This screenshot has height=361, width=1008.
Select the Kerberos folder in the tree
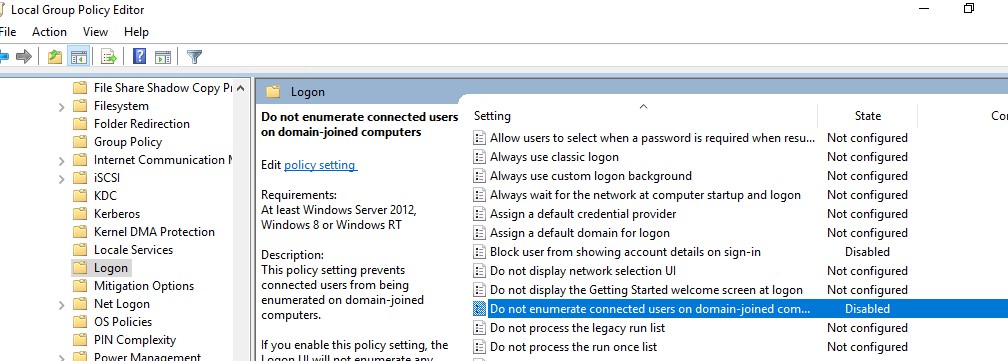pos(117,214)
